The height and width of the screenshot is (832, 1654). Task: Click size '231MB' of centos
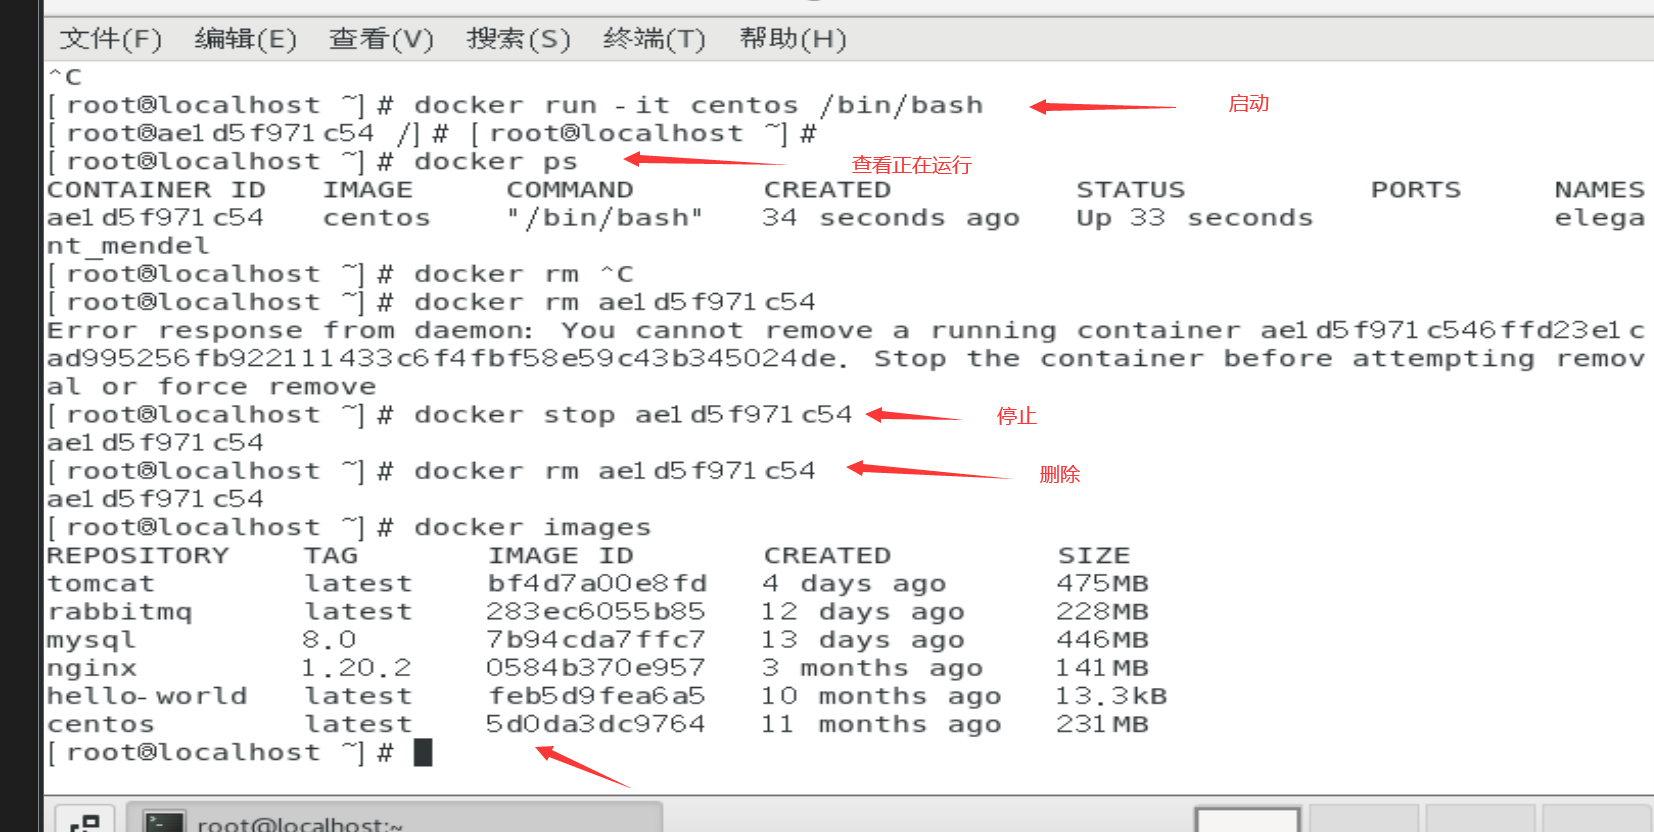[1103, 724]
